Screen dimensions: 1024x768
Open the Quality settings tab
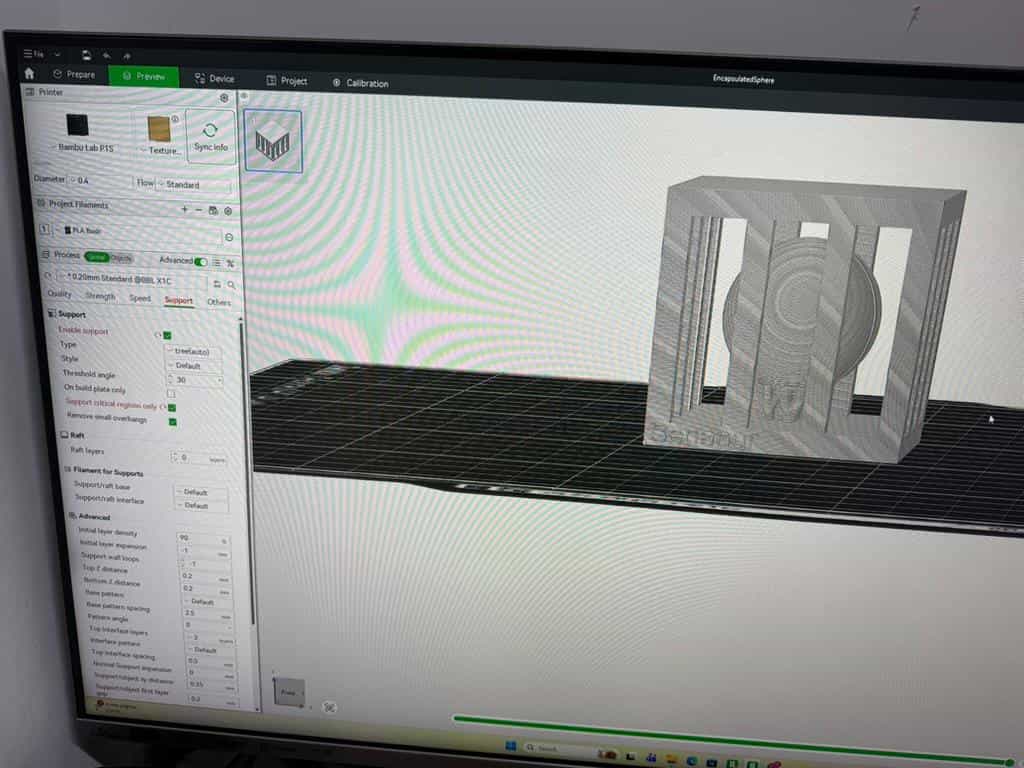tap(59, 294)
